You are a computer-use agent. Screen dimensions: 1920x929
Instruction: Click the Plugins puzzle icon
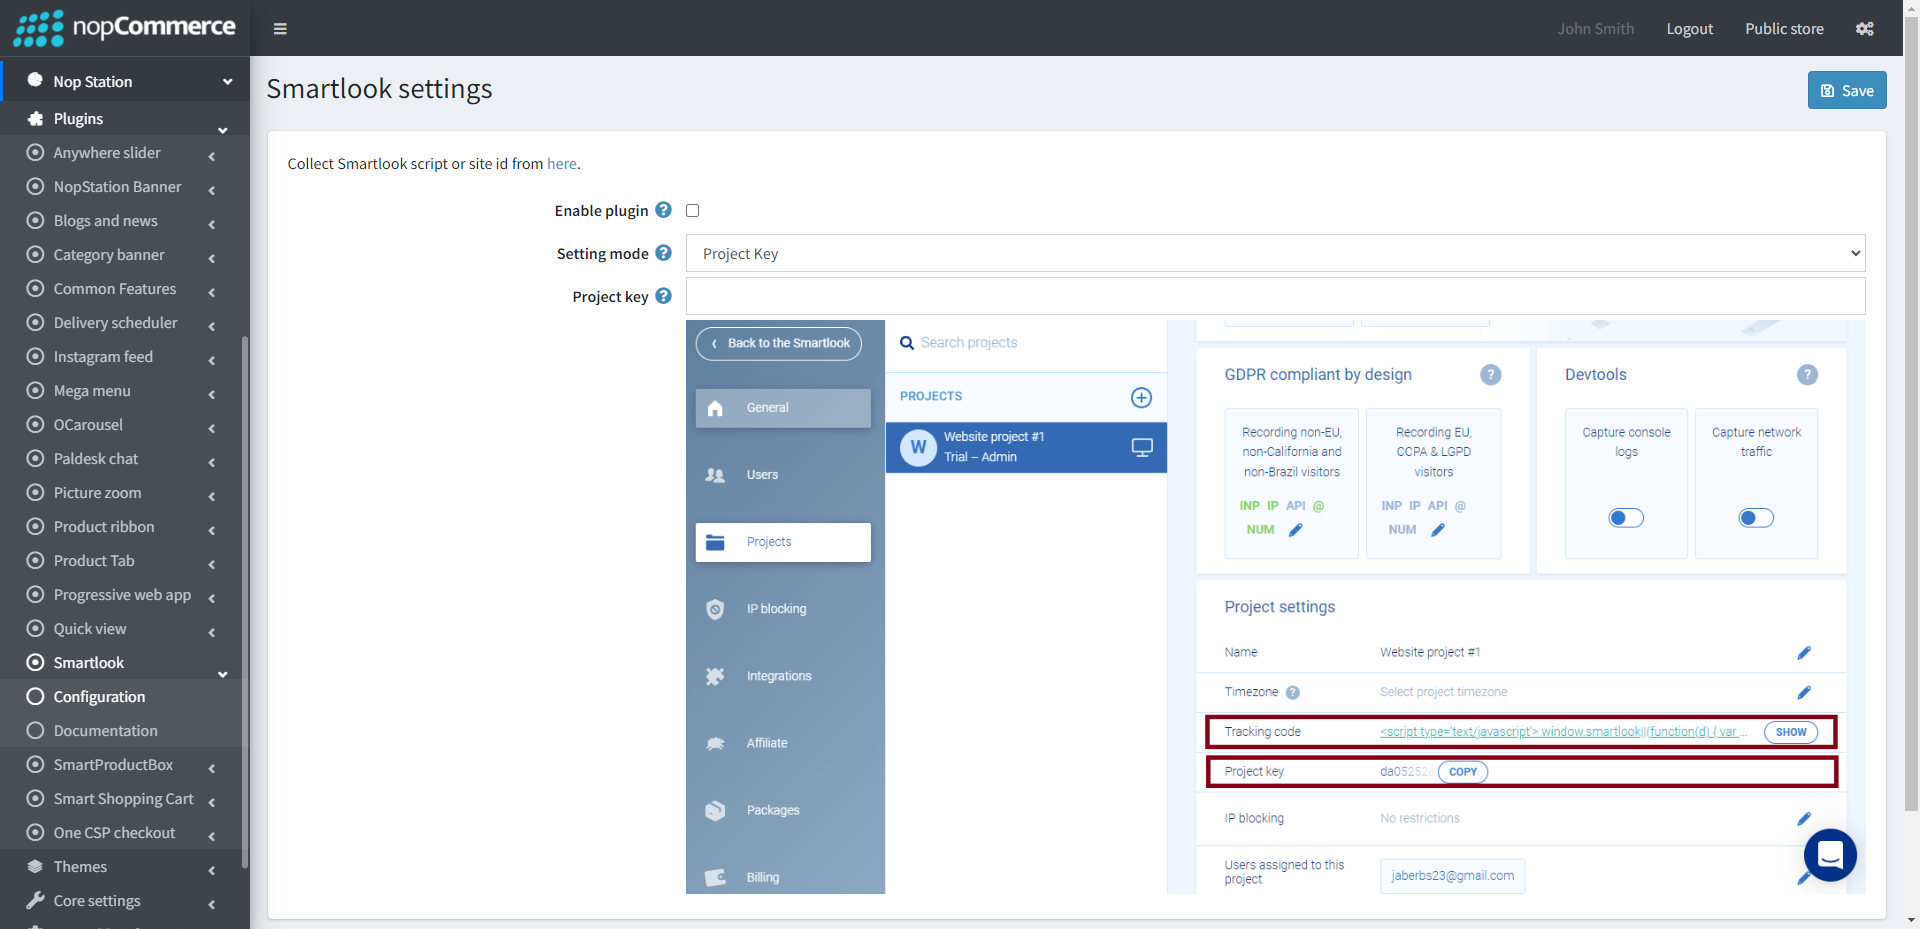[35, 118]
